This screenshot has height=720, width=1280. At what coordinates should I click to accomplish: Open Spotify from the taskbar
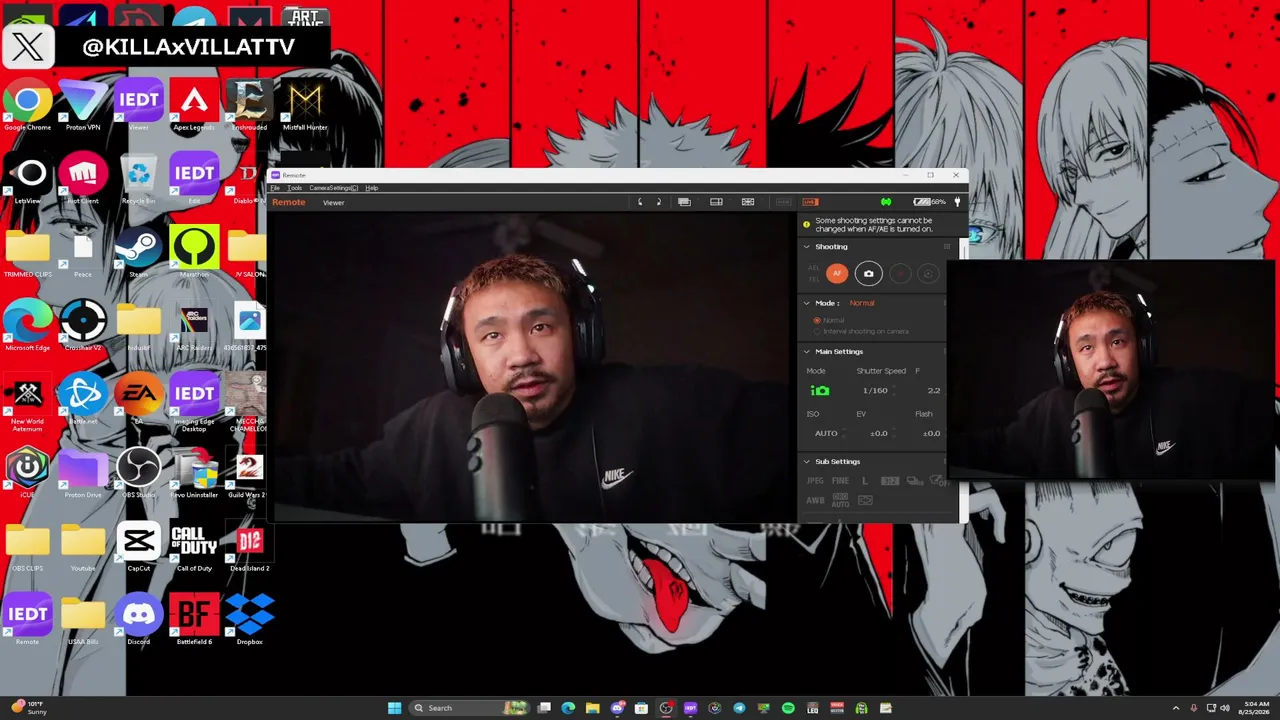788,708
